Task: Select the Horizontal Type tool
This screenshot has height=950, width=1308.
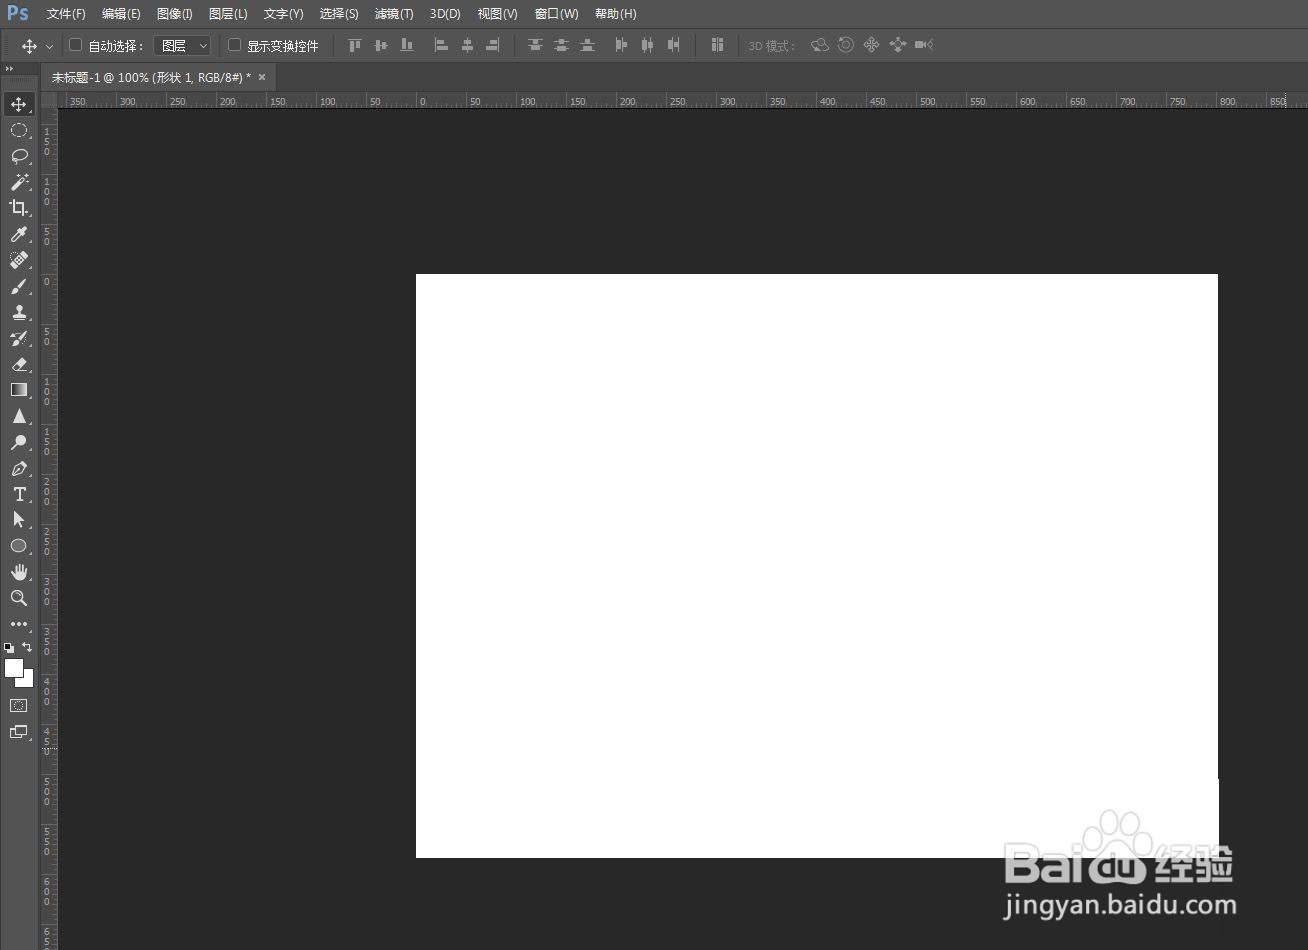Action: click(19, 494)
